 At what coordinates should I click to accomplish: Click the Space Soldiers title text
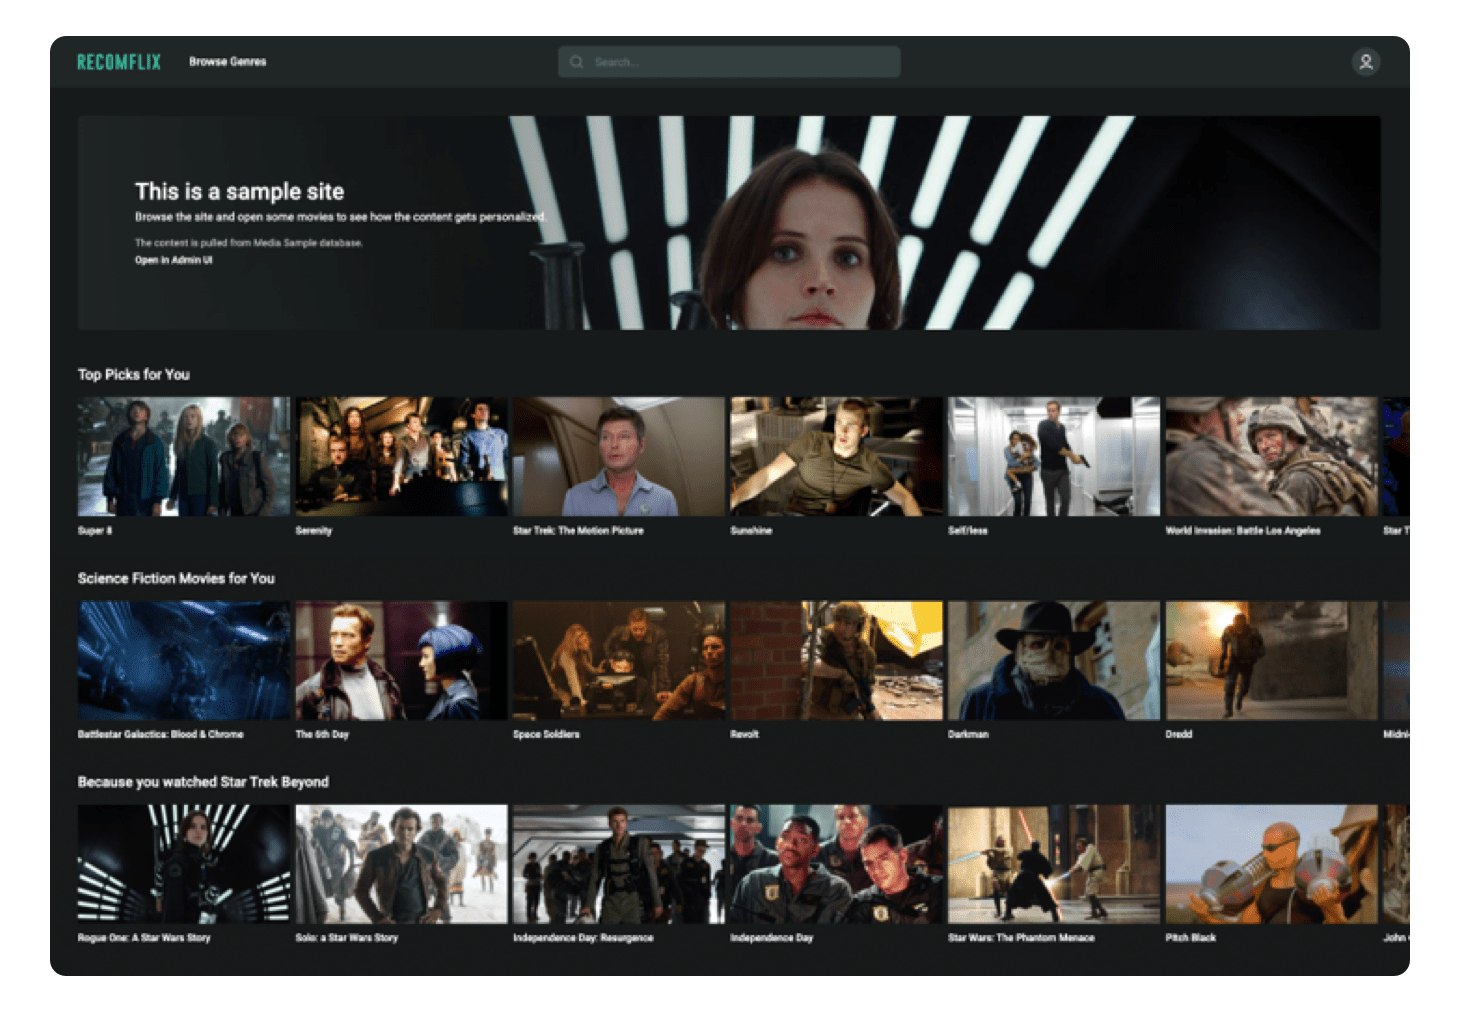(x=546, y=734)
